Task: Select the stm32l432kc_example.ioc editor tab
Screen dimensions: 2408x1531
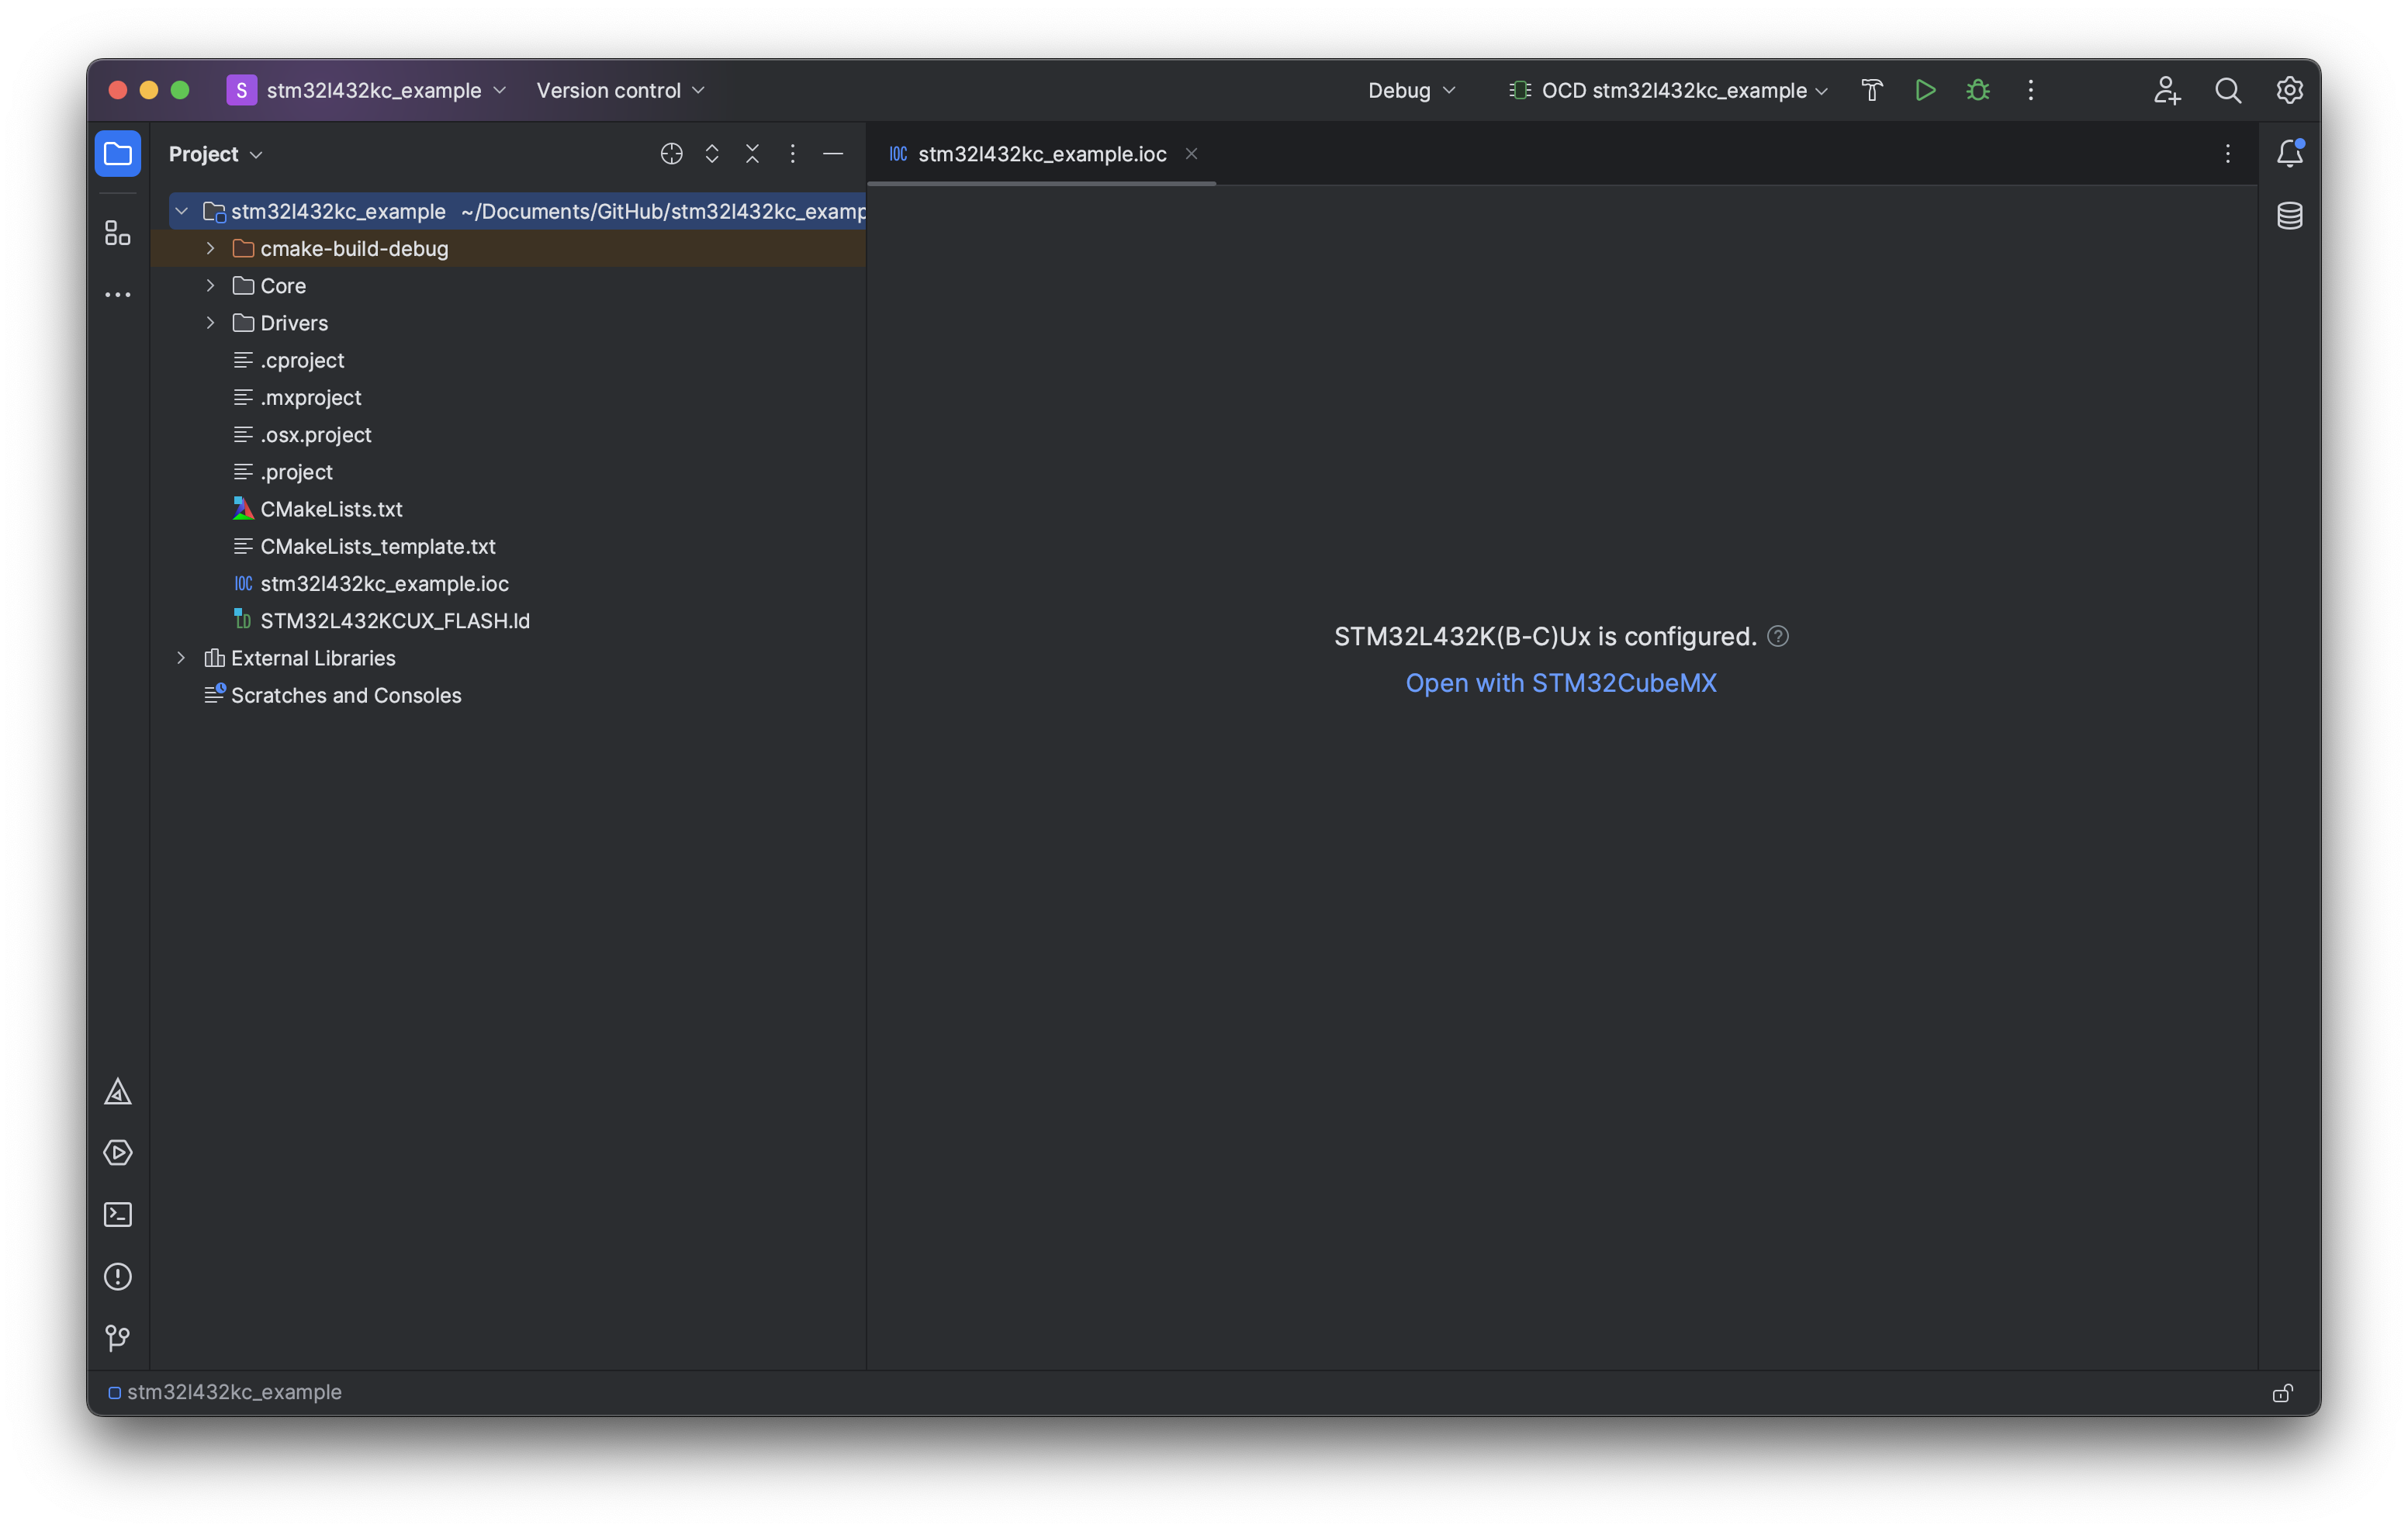Action: (x=1041, y=154)
